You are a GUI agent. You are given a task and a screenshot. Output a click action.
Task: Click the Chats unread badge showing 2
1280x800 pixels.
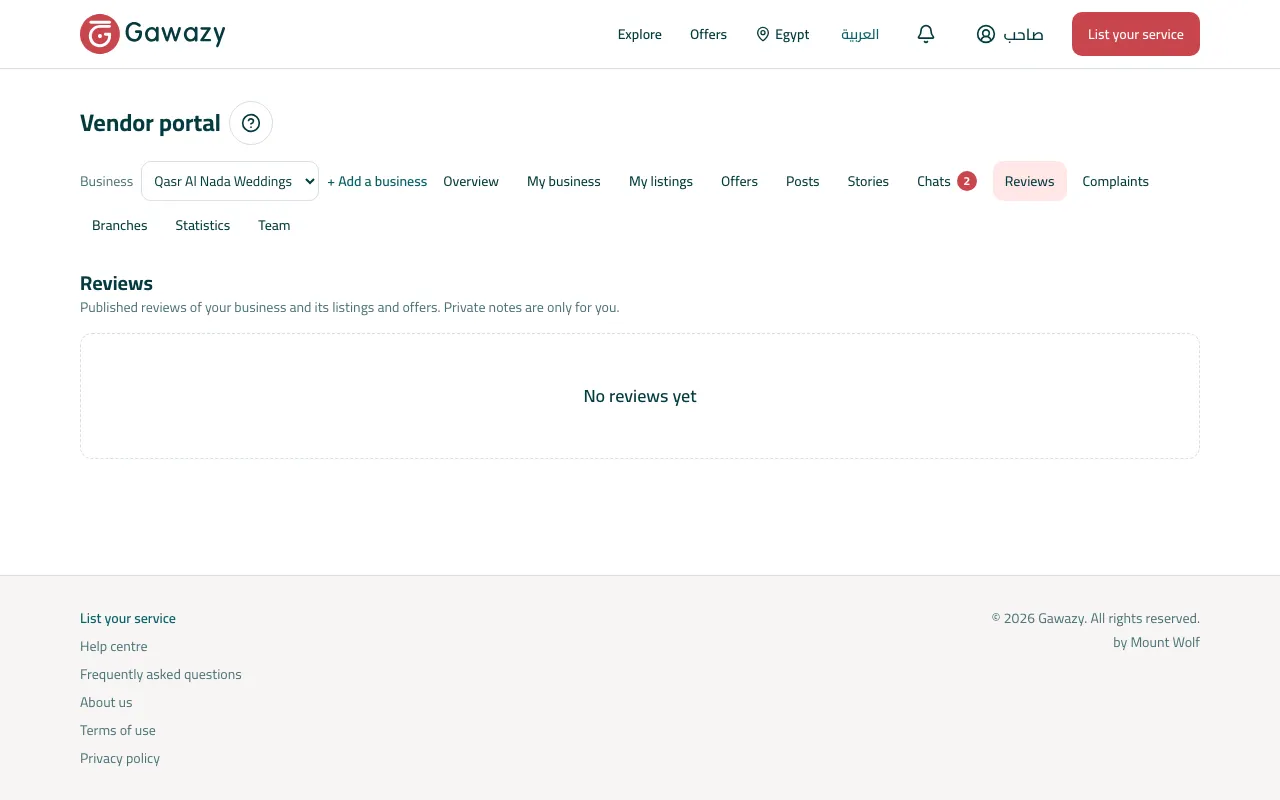click(966, 181)
